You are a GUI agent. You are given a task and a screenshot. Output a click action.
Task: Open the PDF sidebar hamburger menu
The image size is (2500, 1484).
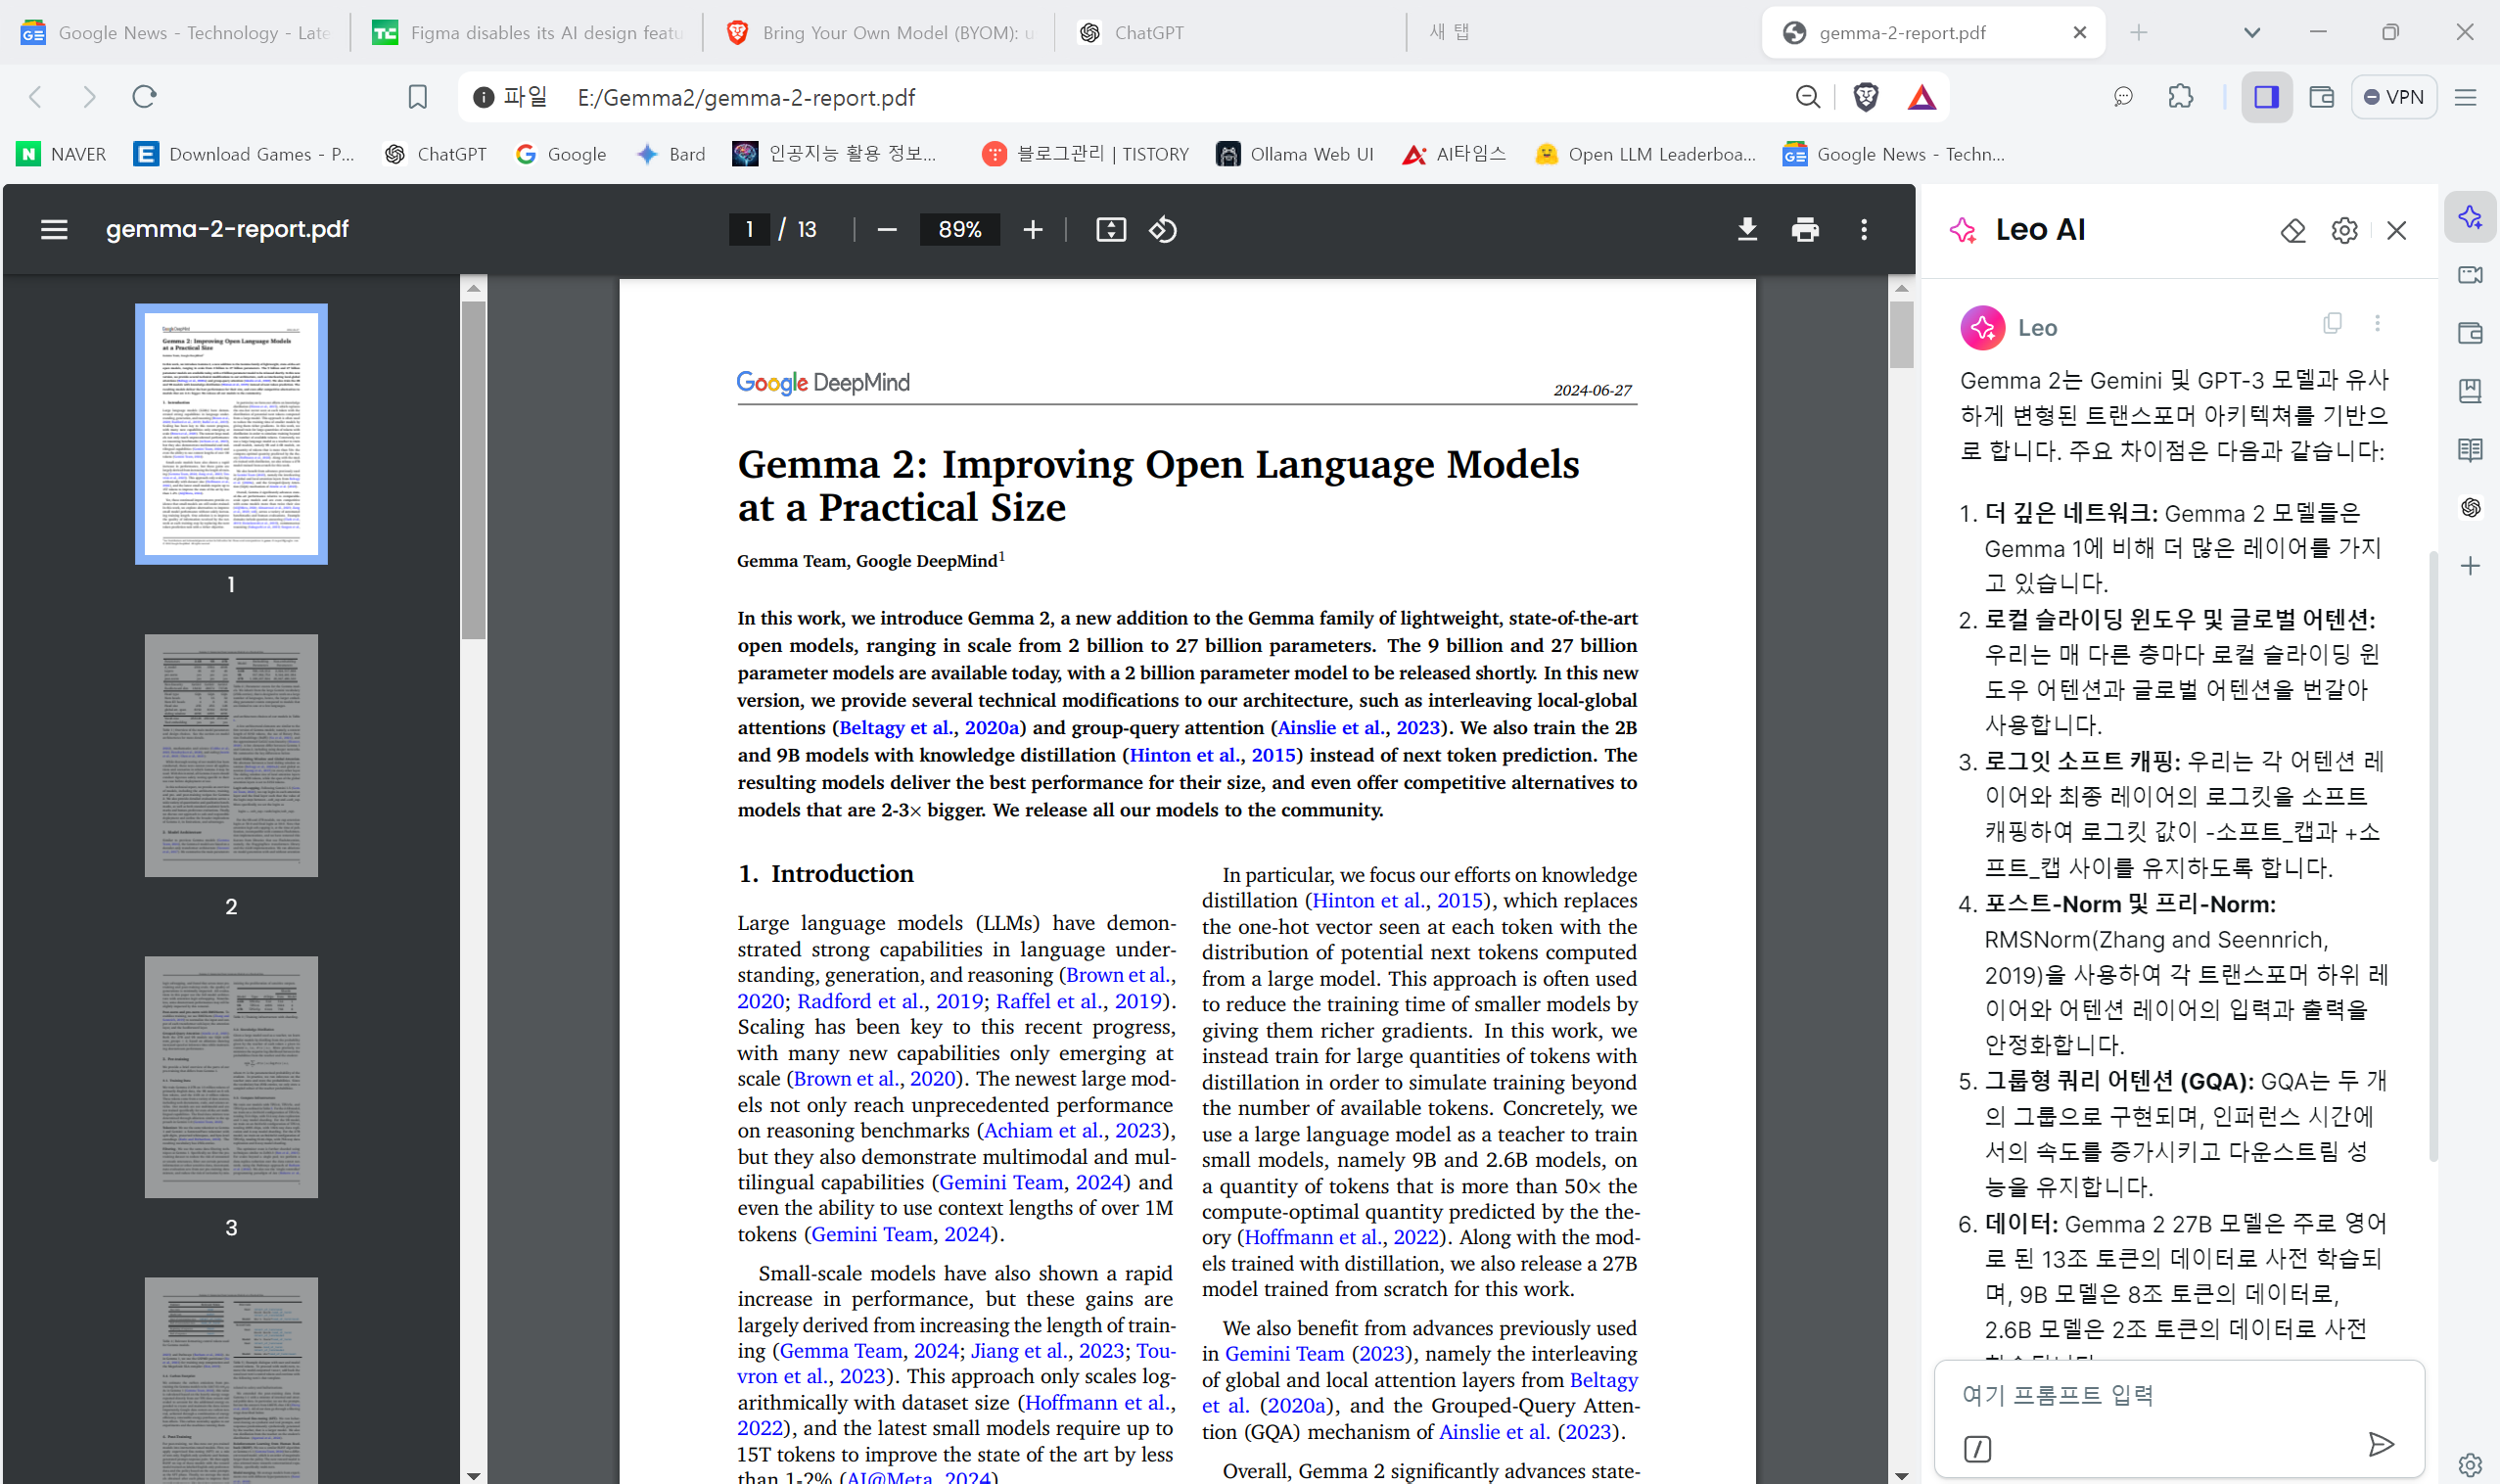(x=54, y=229)
